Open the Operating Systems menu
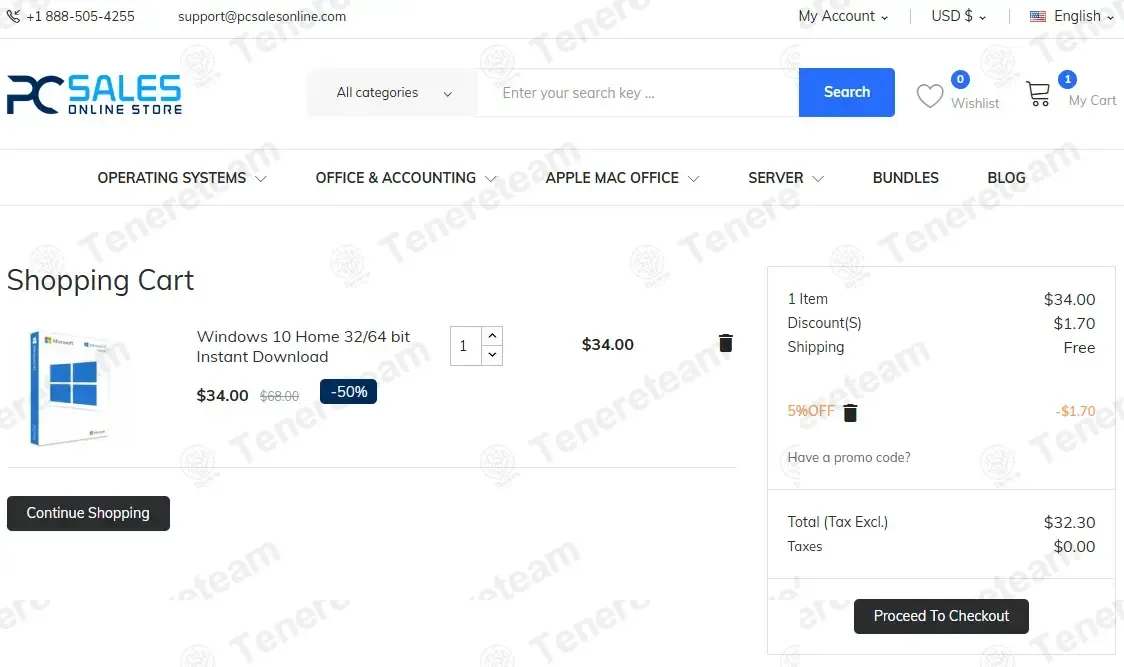1124x667 pixels. 181,178
